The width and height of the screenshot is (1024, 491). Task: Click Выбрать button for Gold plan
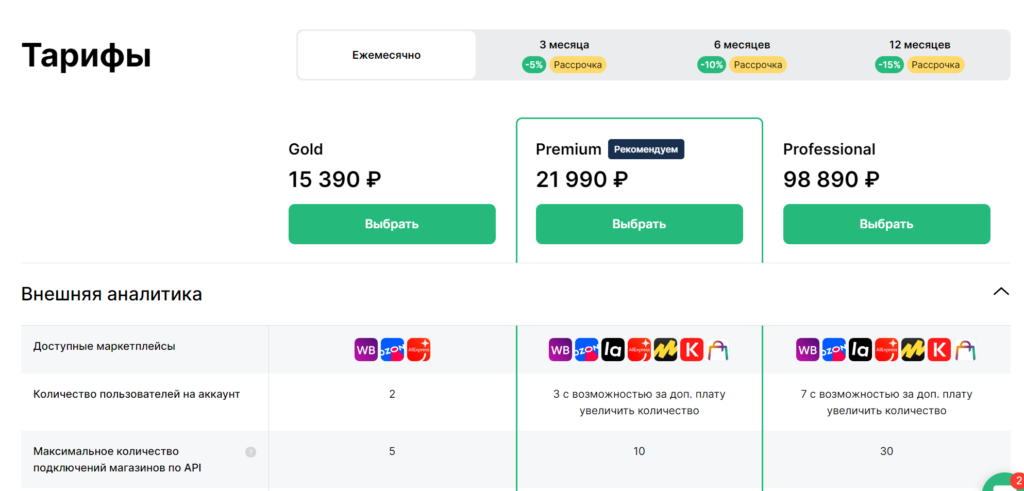(392, 224)
